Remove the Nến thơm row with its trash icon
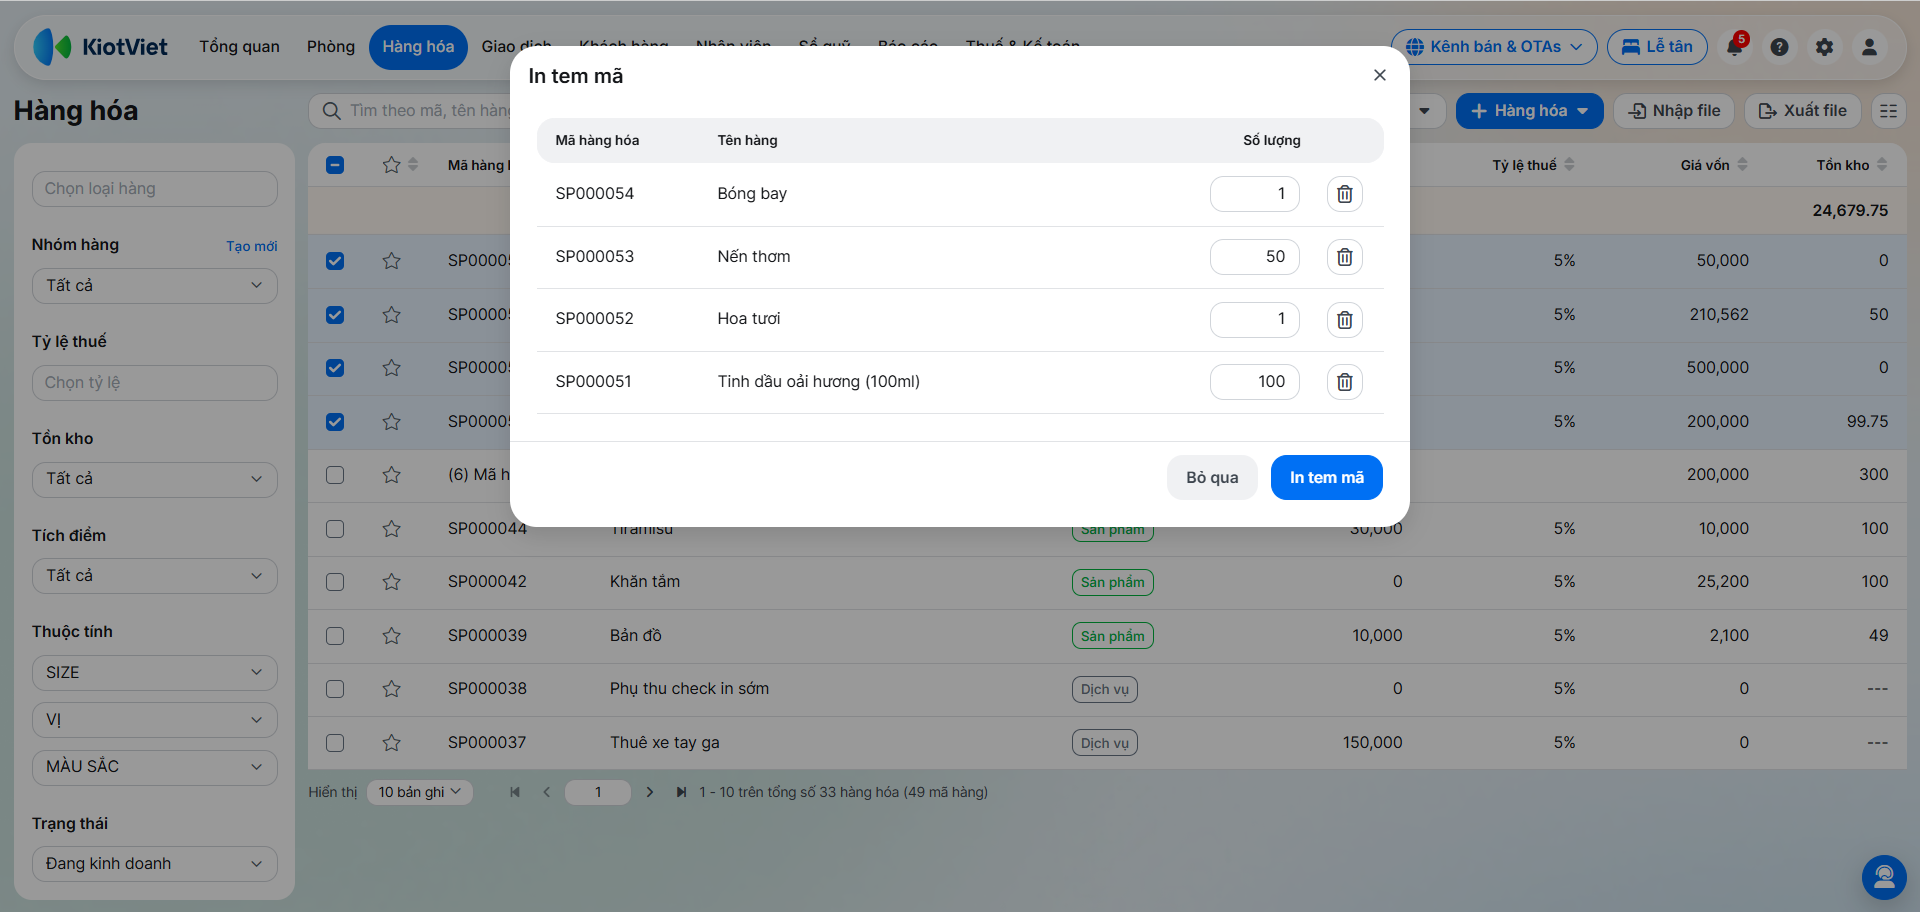 tap(1344, 257)
